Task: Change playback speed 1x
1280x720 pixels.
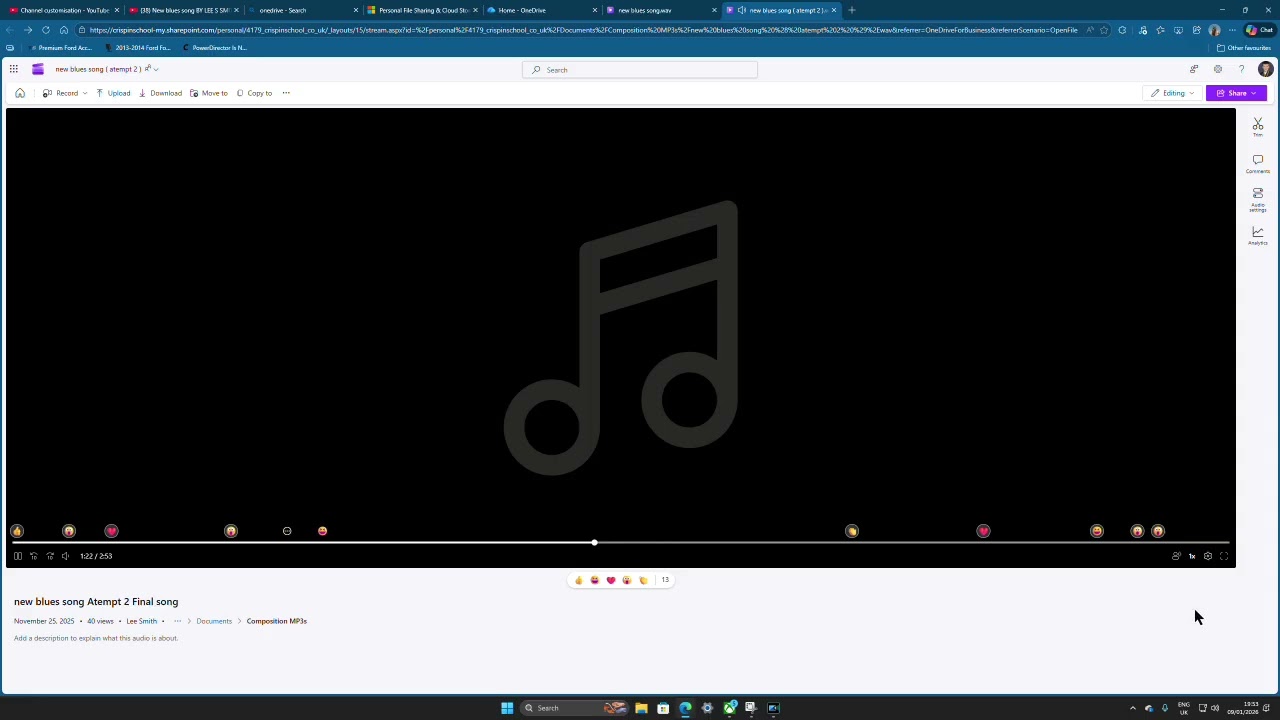Action: (1192, 556)
